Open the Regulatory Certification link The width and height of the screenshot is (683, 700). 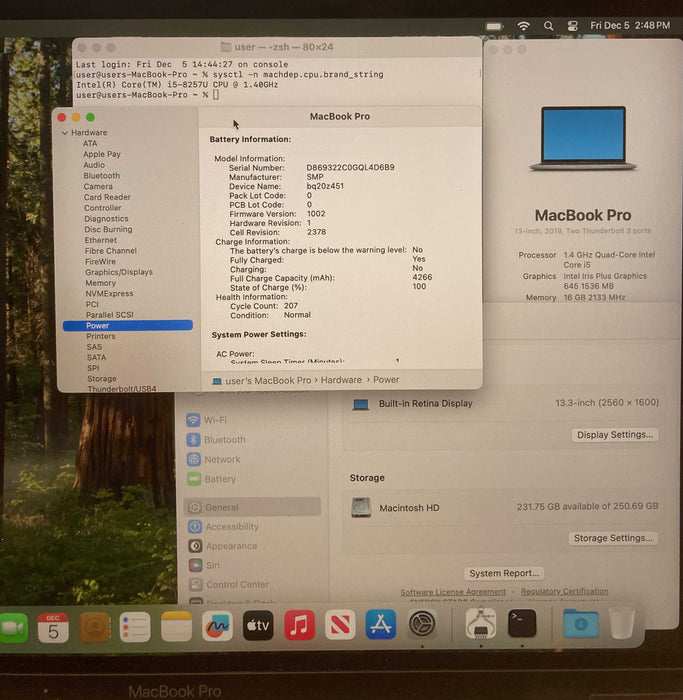click(x=565, y=592)
